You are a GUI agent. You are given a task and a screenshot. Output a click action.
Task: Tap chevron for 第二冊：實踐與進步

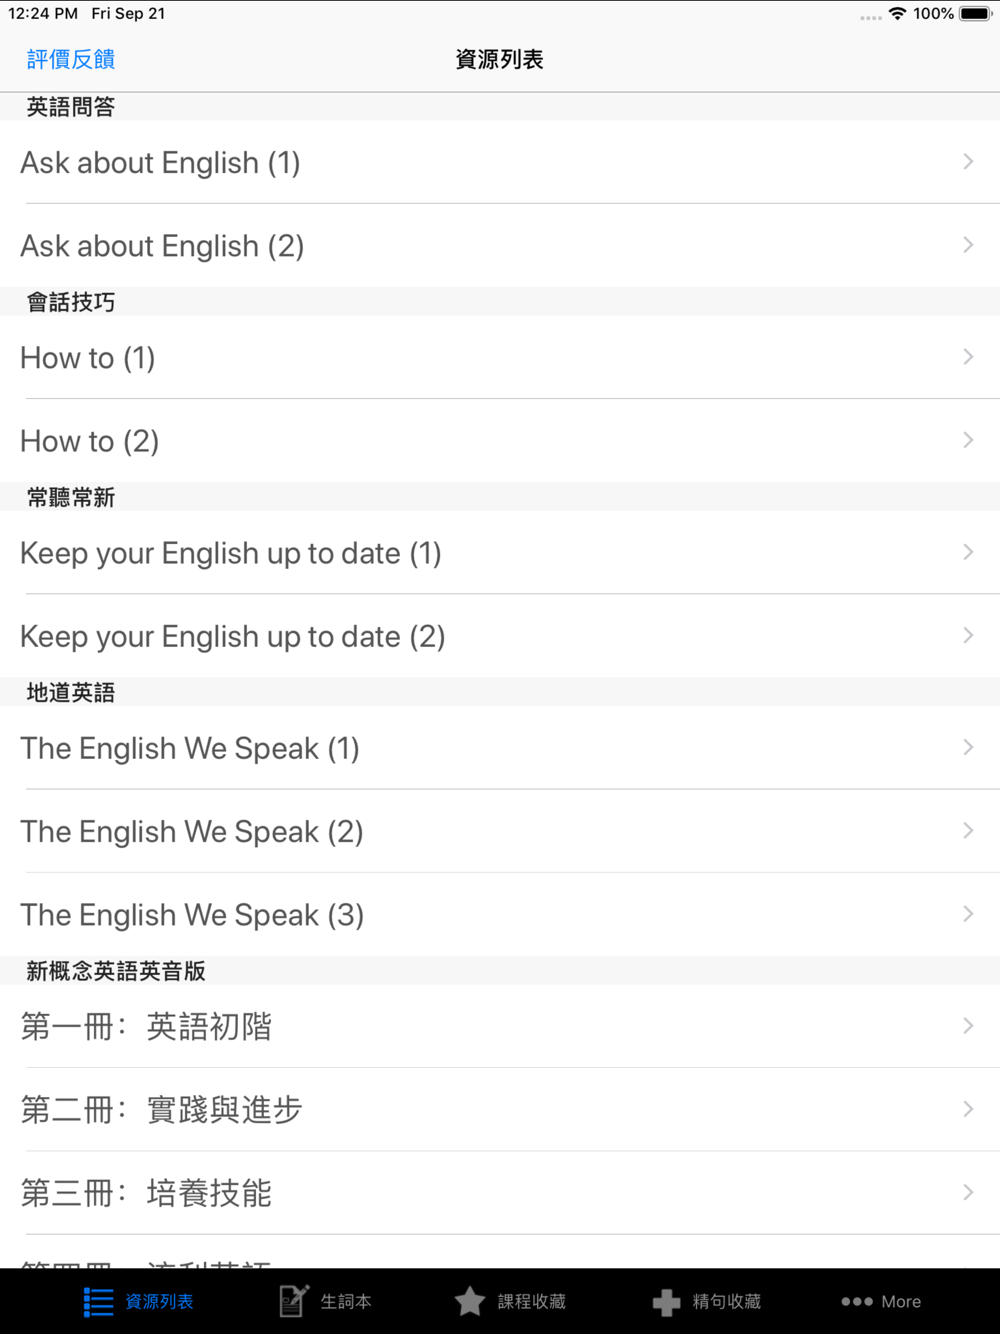click(968, 1109)
